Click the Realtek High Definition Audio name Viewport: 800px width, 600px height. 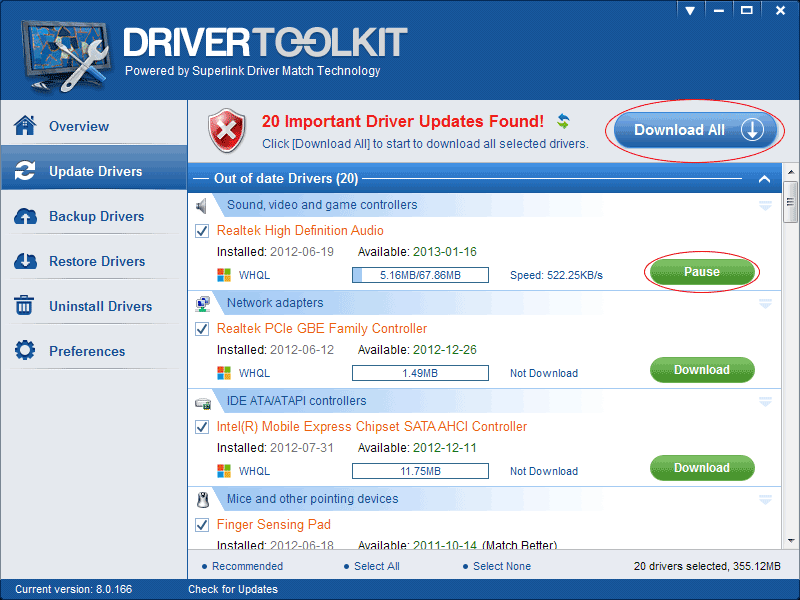click(300, 231)
